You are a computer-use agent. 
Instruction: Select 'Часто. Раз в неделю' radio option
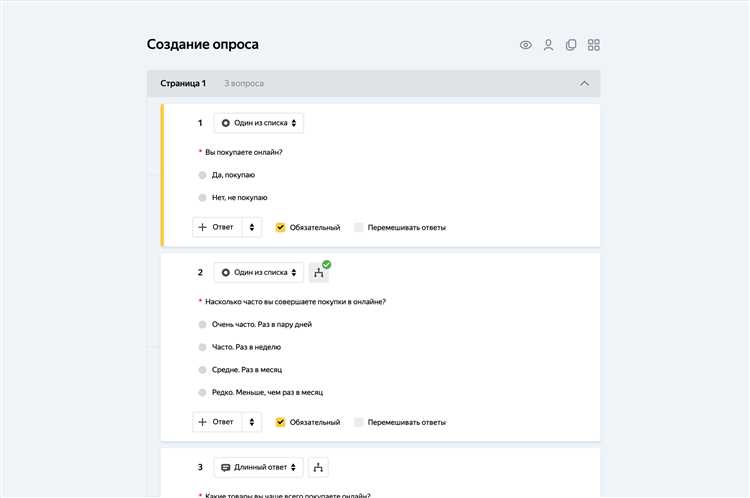pos(203,347)
